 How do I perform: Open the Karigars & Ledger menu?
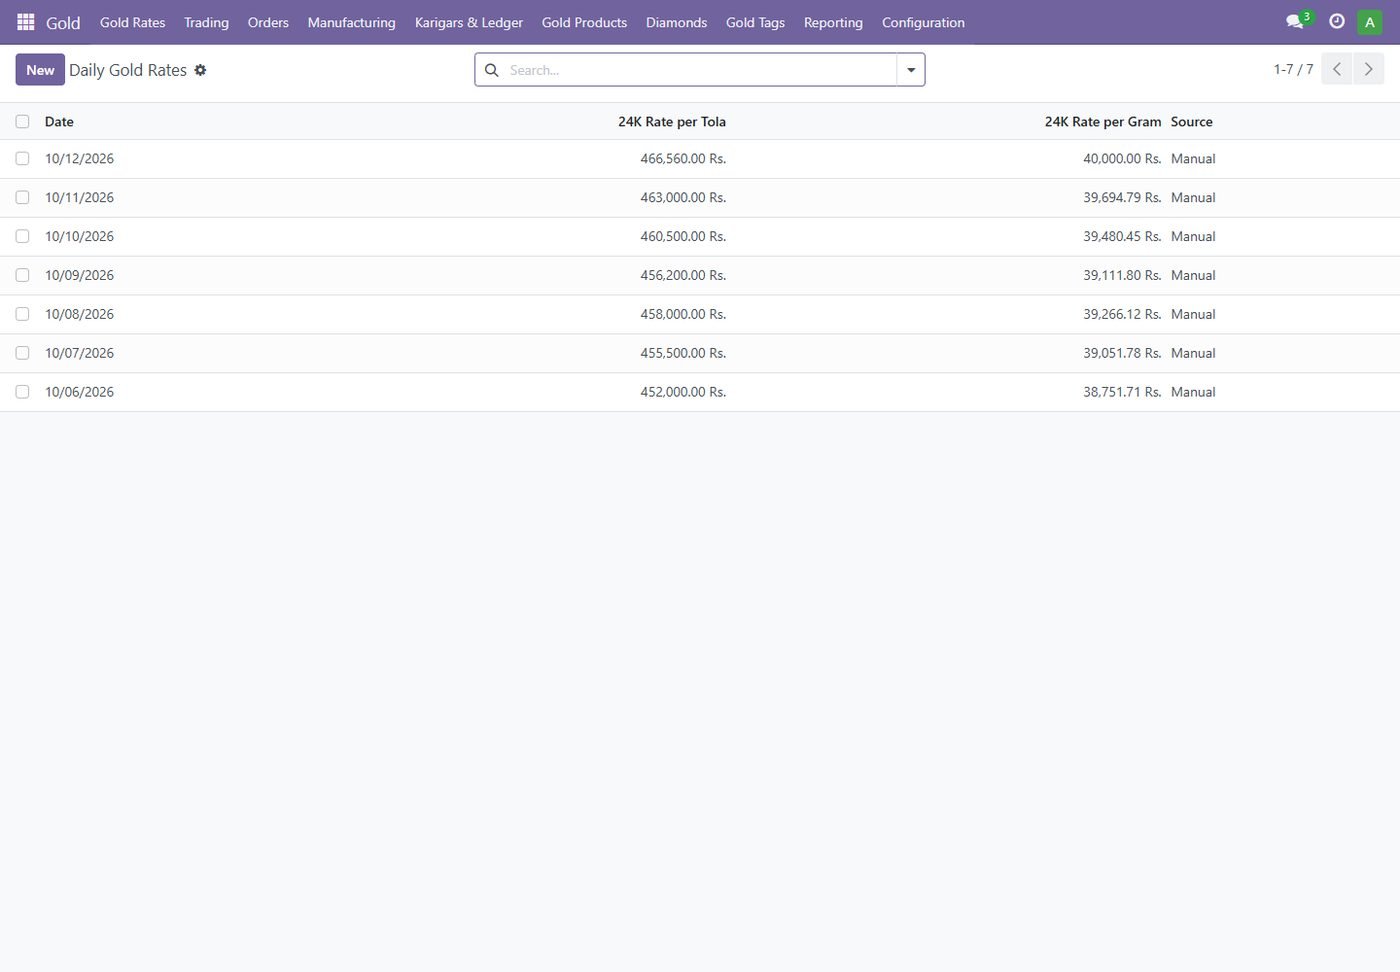point(469,22)
